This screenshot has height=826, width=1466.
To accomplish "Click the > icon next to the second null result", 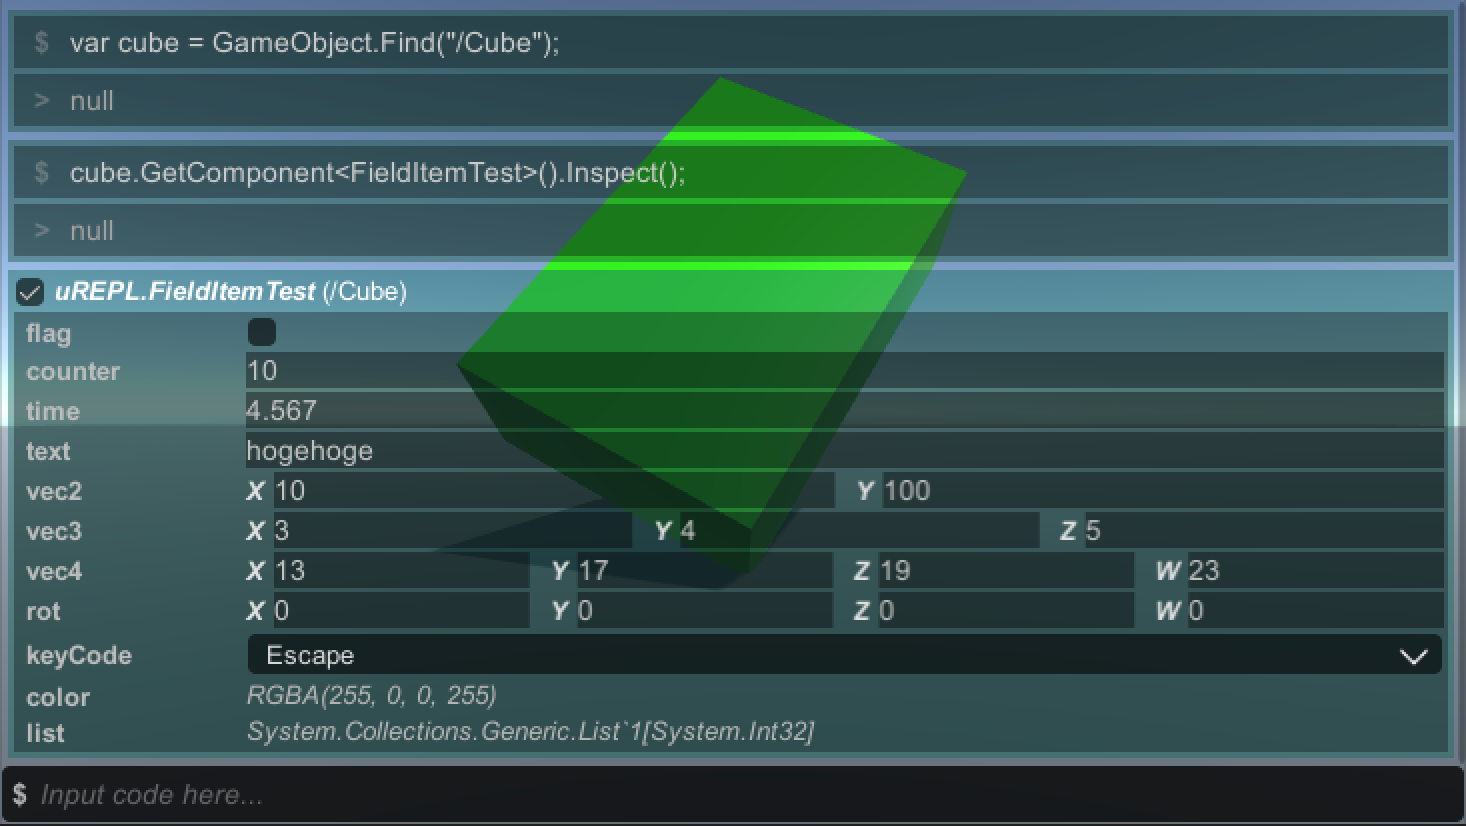I will pos(40,230).
